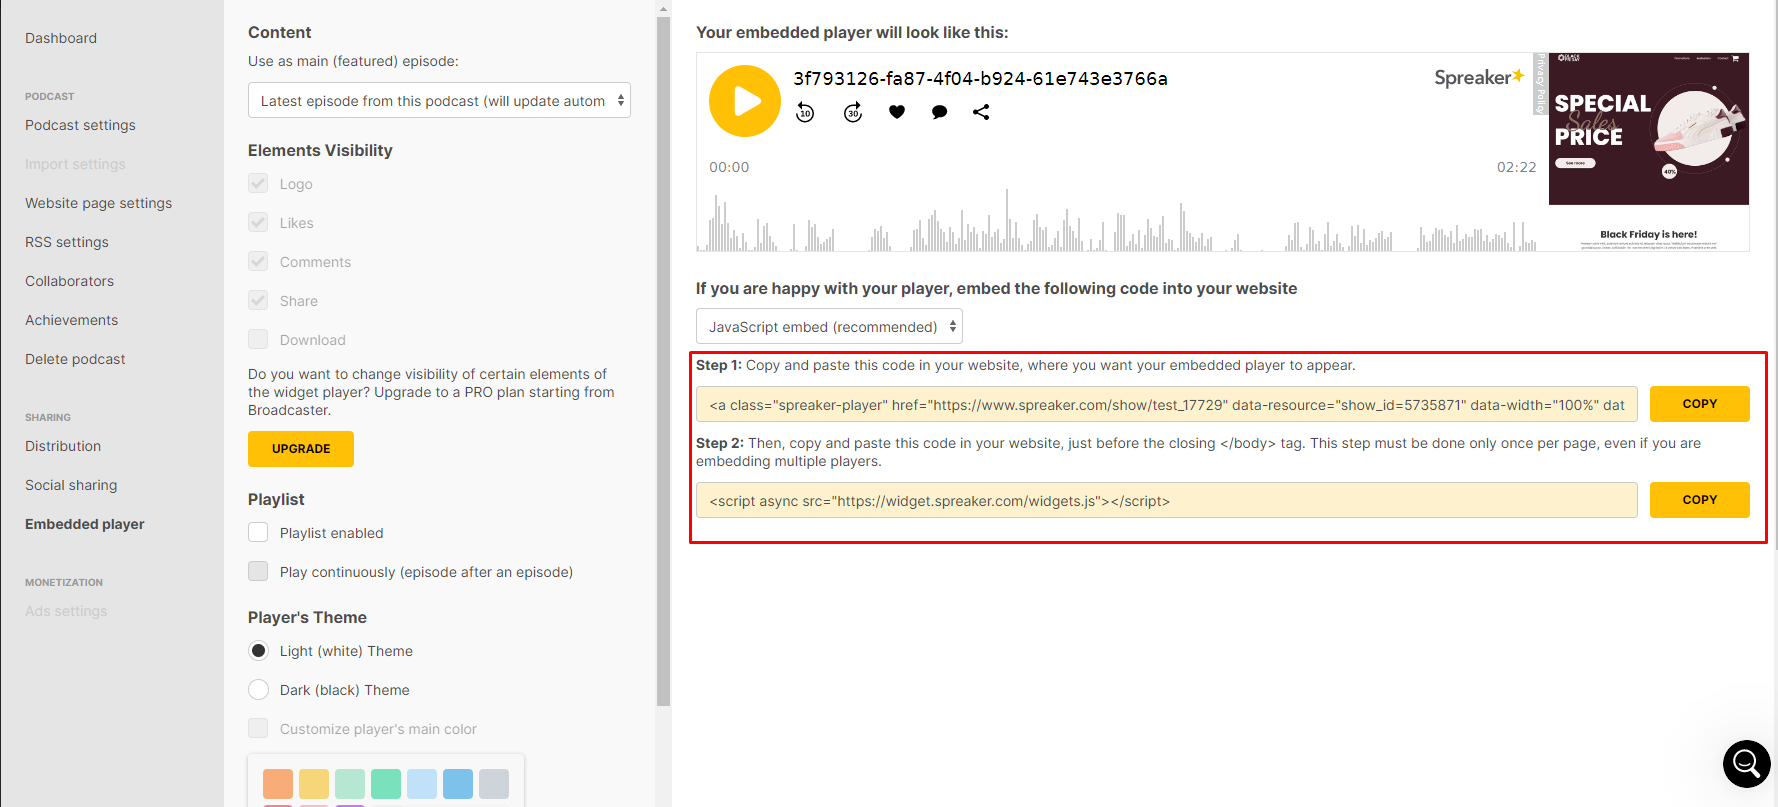Go to Distribution in sidebar
Viewport: 1778px width, 807px height.
tap(63, 446)
